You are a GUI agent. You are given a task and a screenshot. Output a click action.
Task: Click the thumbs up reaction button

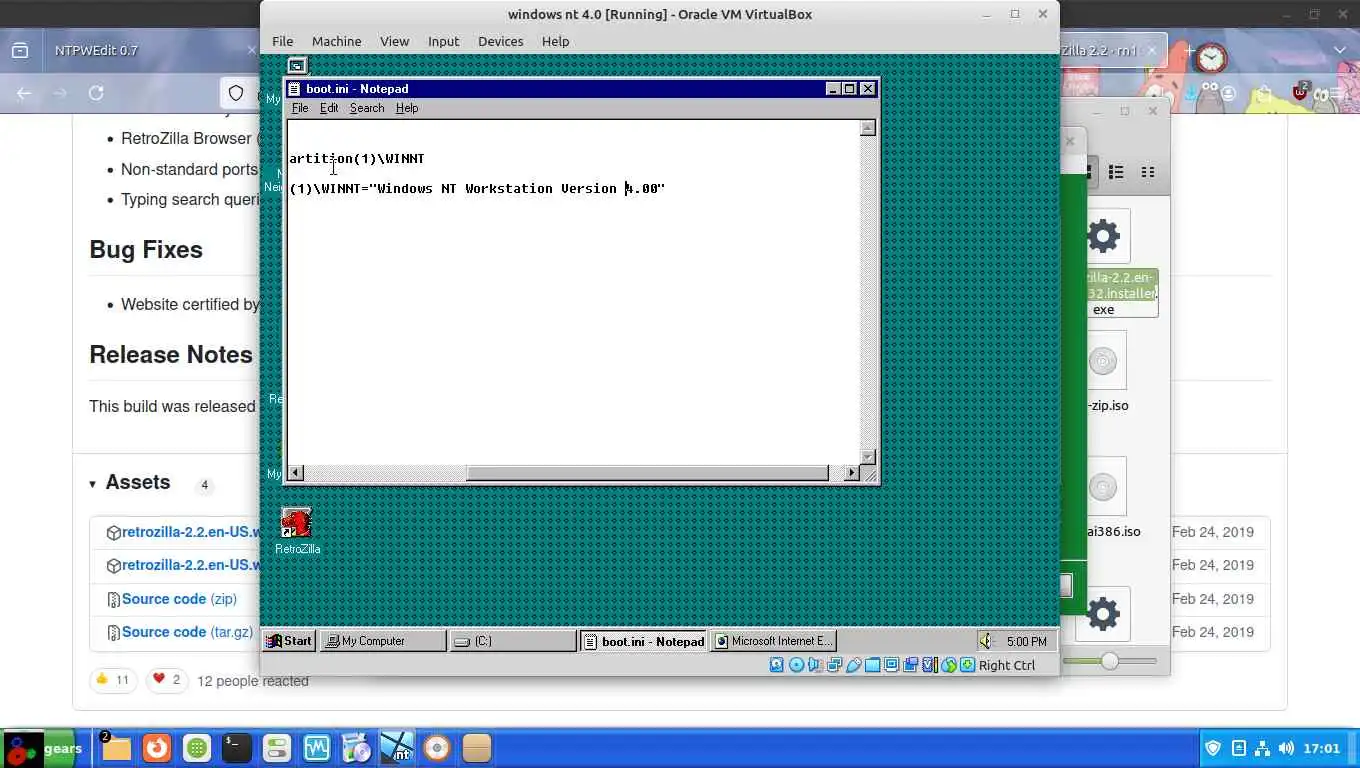coord(113,680)
